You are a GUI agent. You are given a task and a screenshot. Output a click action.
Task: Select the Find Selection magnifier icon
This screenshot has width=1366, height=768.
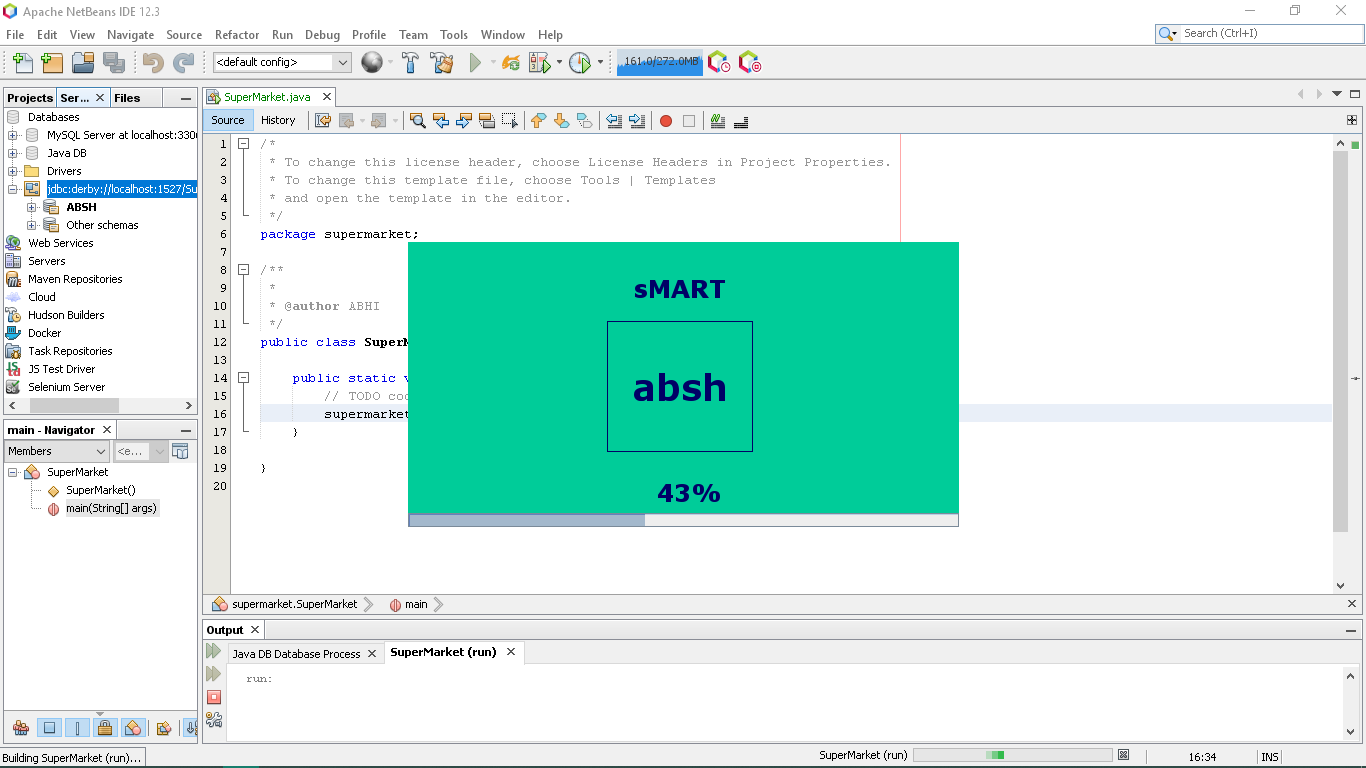(418, 120)
